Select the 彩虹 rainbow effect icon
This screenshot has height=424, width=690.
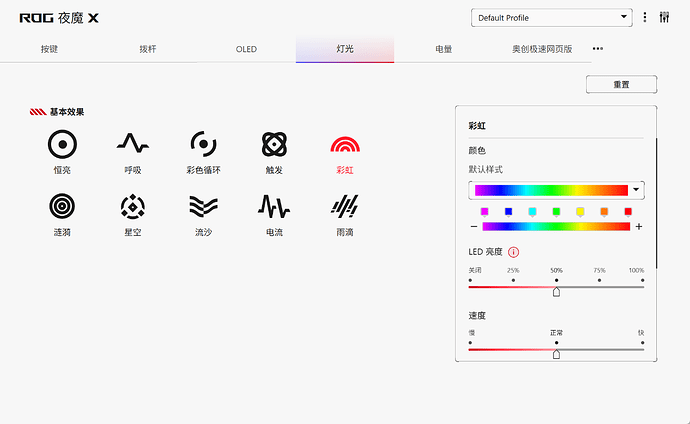[344, 145]
